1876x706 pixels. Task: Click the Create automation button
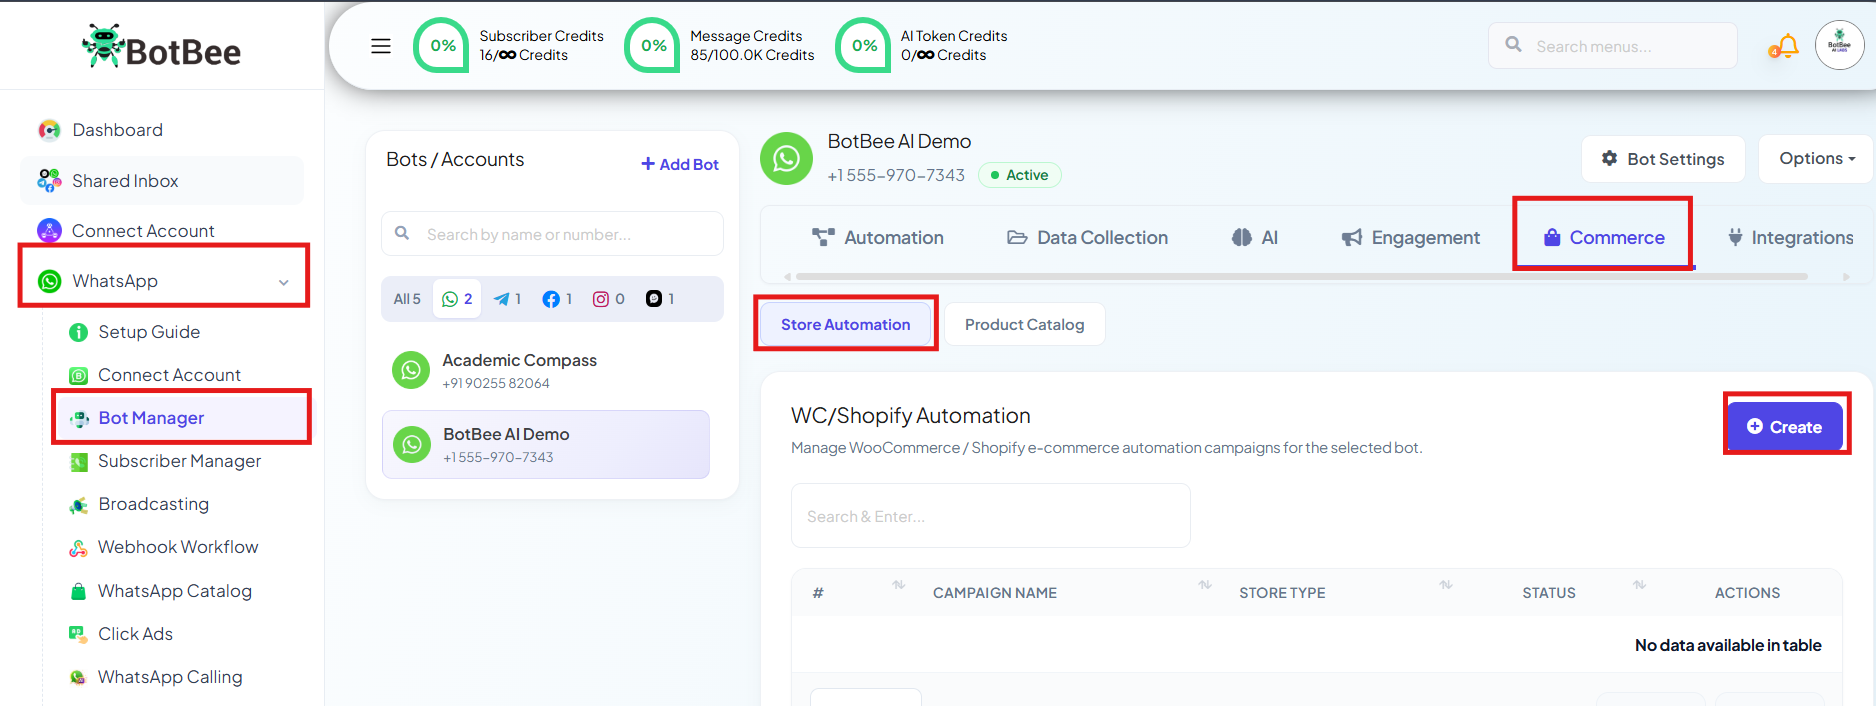coord(1785,427)
